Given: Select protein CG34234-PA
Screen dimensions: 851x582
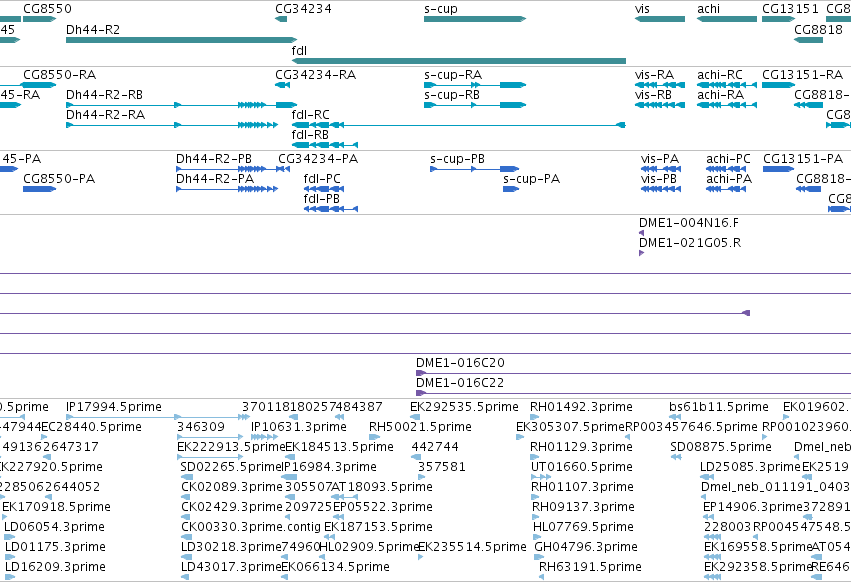Looking at the screenshot, I should (318, 159).
